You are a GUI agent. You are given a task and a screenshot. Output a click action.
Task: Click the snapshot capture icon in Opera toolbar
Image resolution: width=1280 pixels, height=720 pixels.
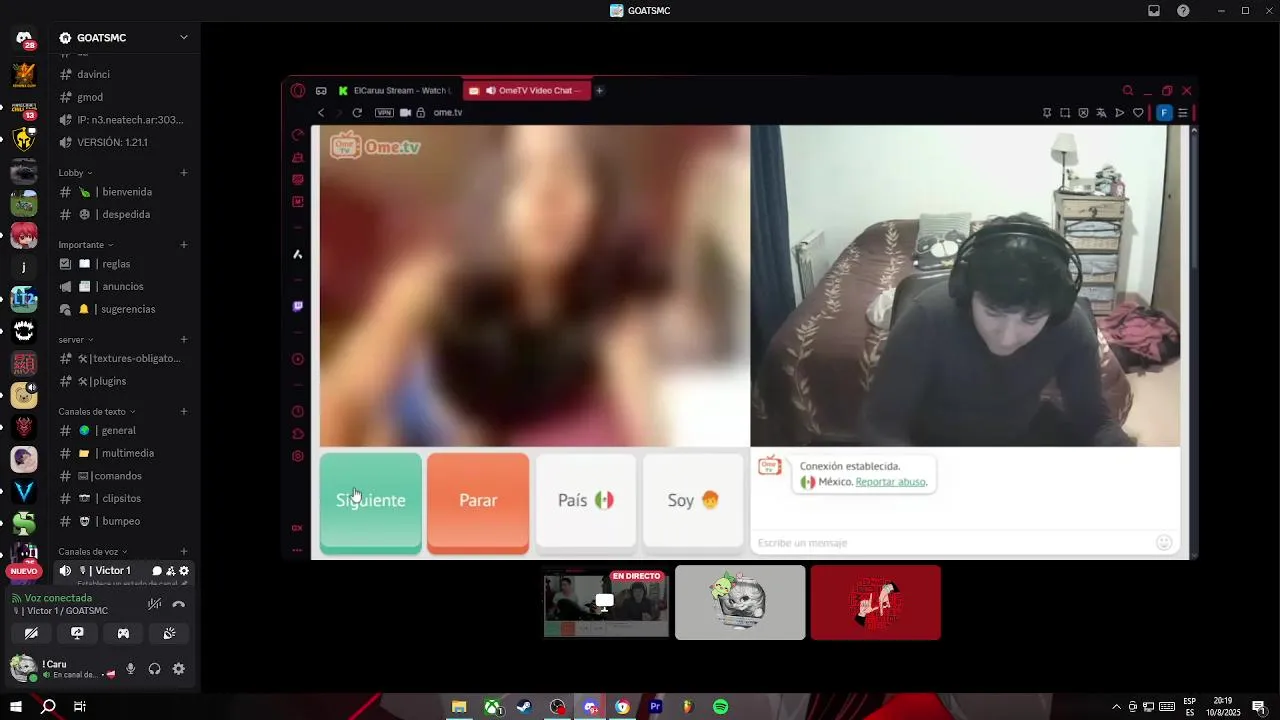[1065, 113]
